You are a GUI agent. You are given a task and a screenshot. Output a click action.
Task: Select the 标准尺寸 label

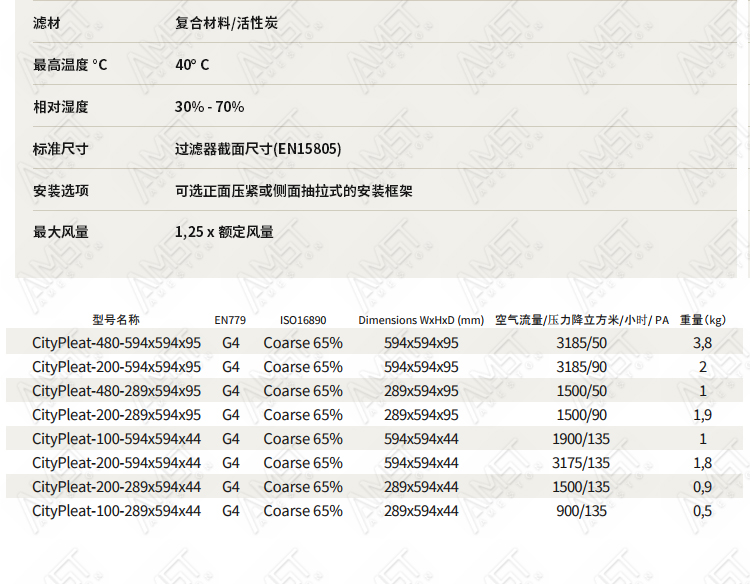pos(61,149)
